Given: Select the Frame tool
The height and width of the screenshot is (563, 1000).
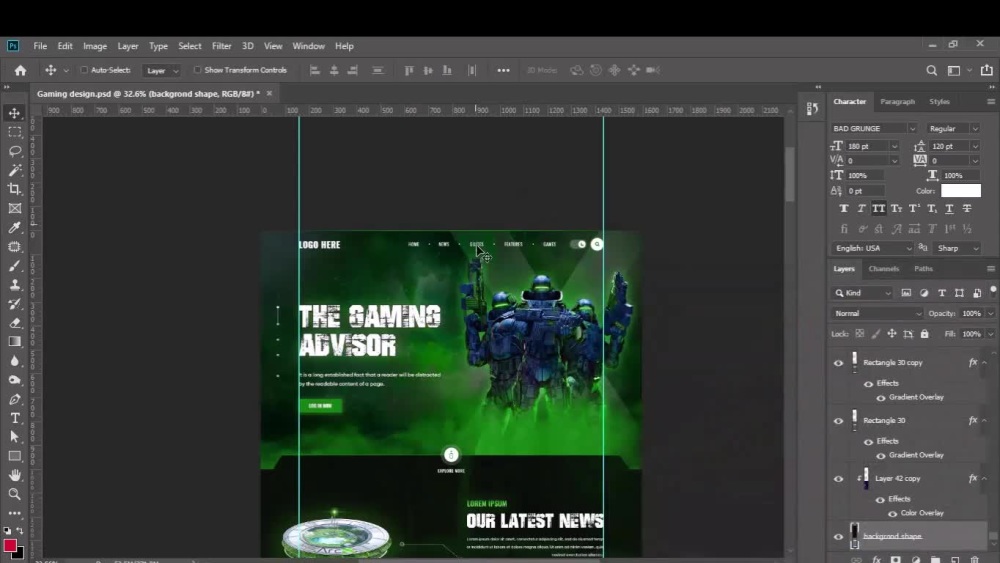Looking at the screenshot, I should click(15, 208).
